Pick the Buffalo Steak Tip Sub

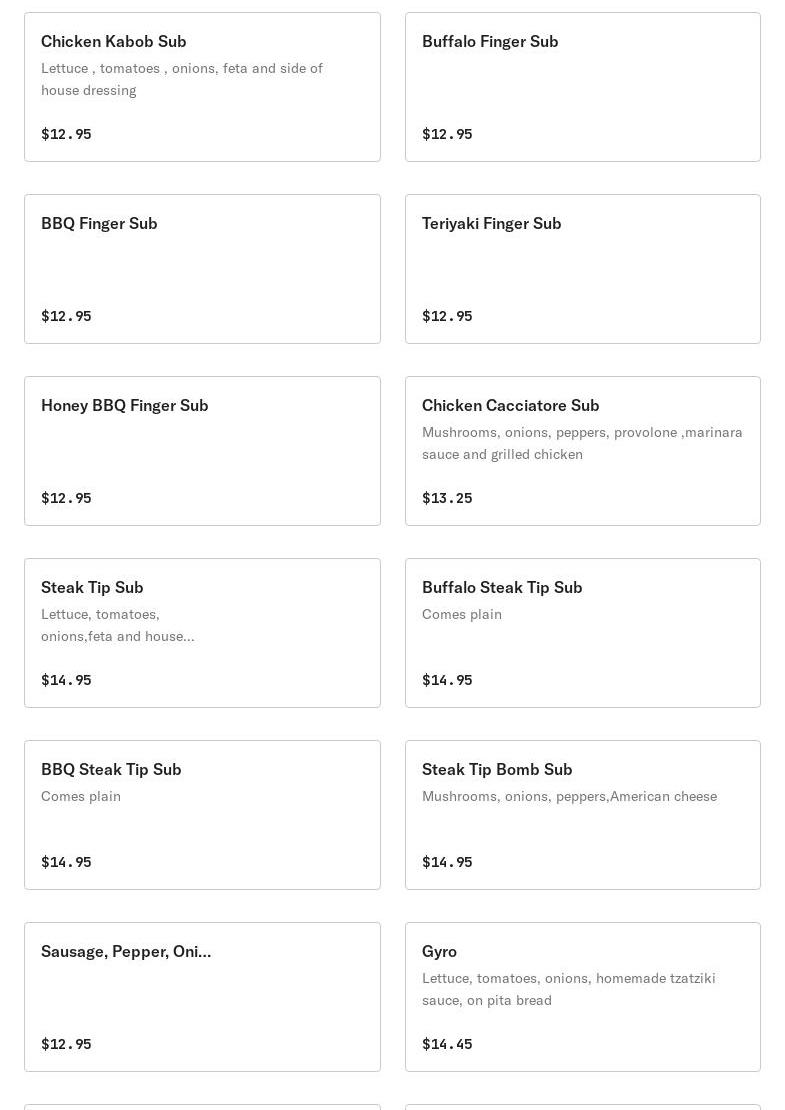(502, 587)
